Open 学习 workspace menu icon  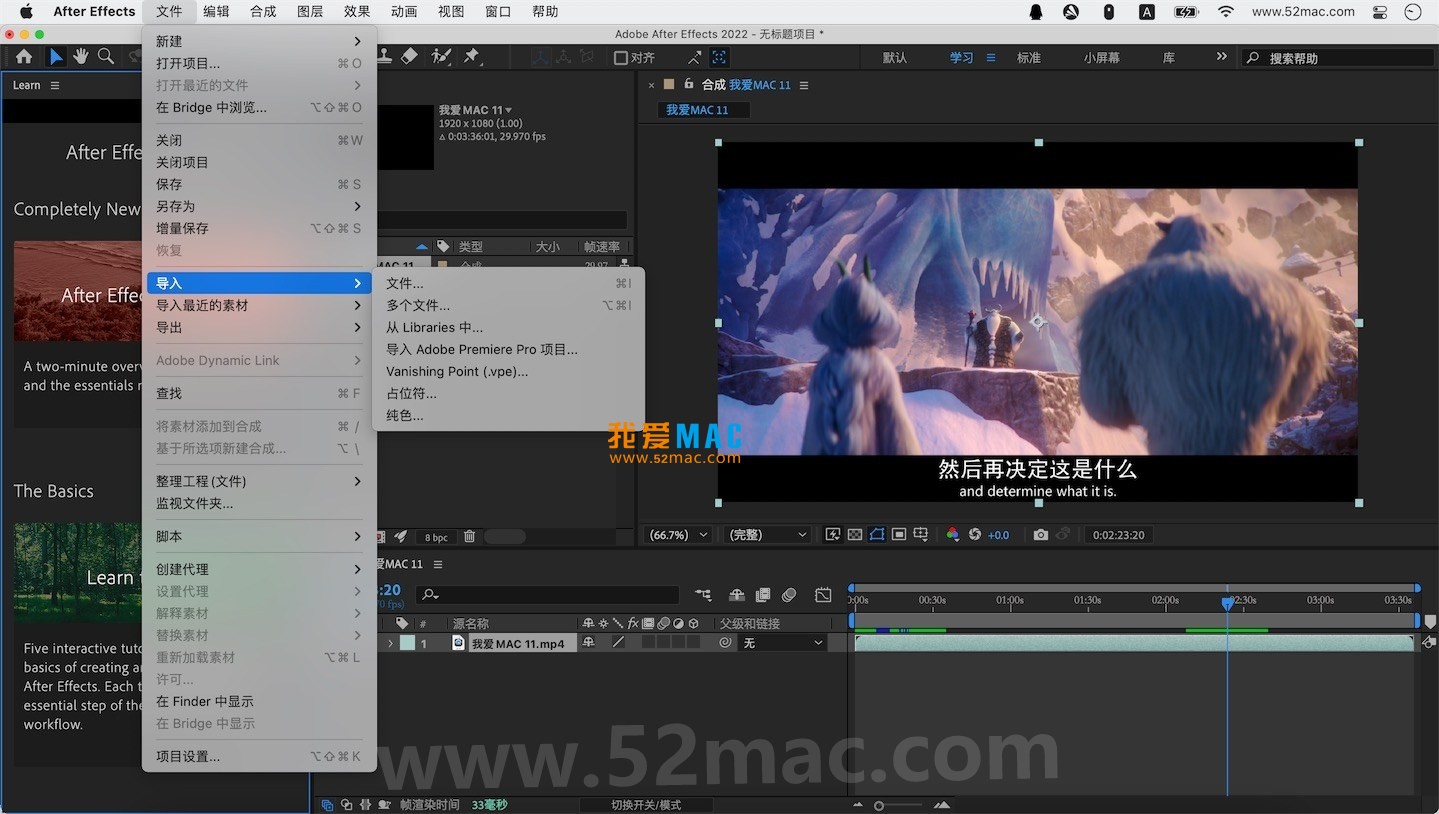tap(991, 58)
